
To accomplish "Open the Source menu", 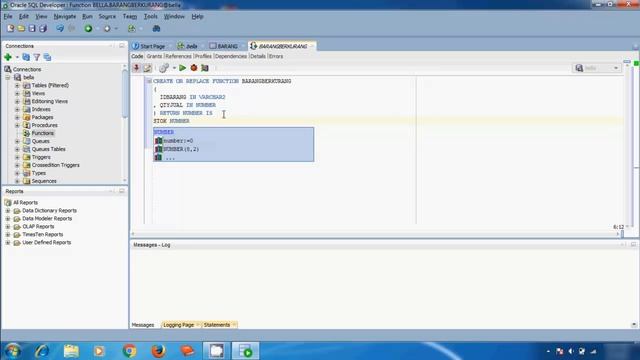I will point(107,16).
